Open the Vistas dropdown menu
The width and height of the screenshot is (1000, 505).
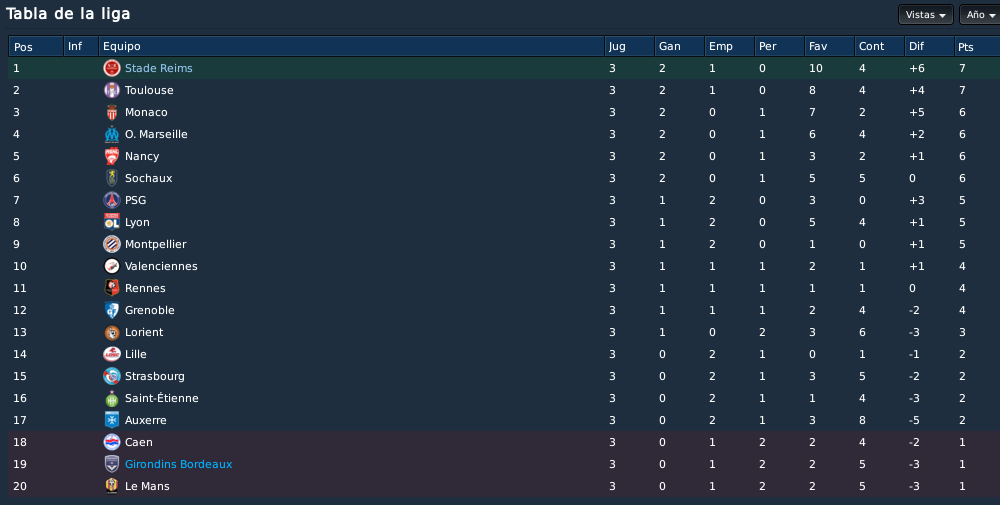click(x=925, y=15)
